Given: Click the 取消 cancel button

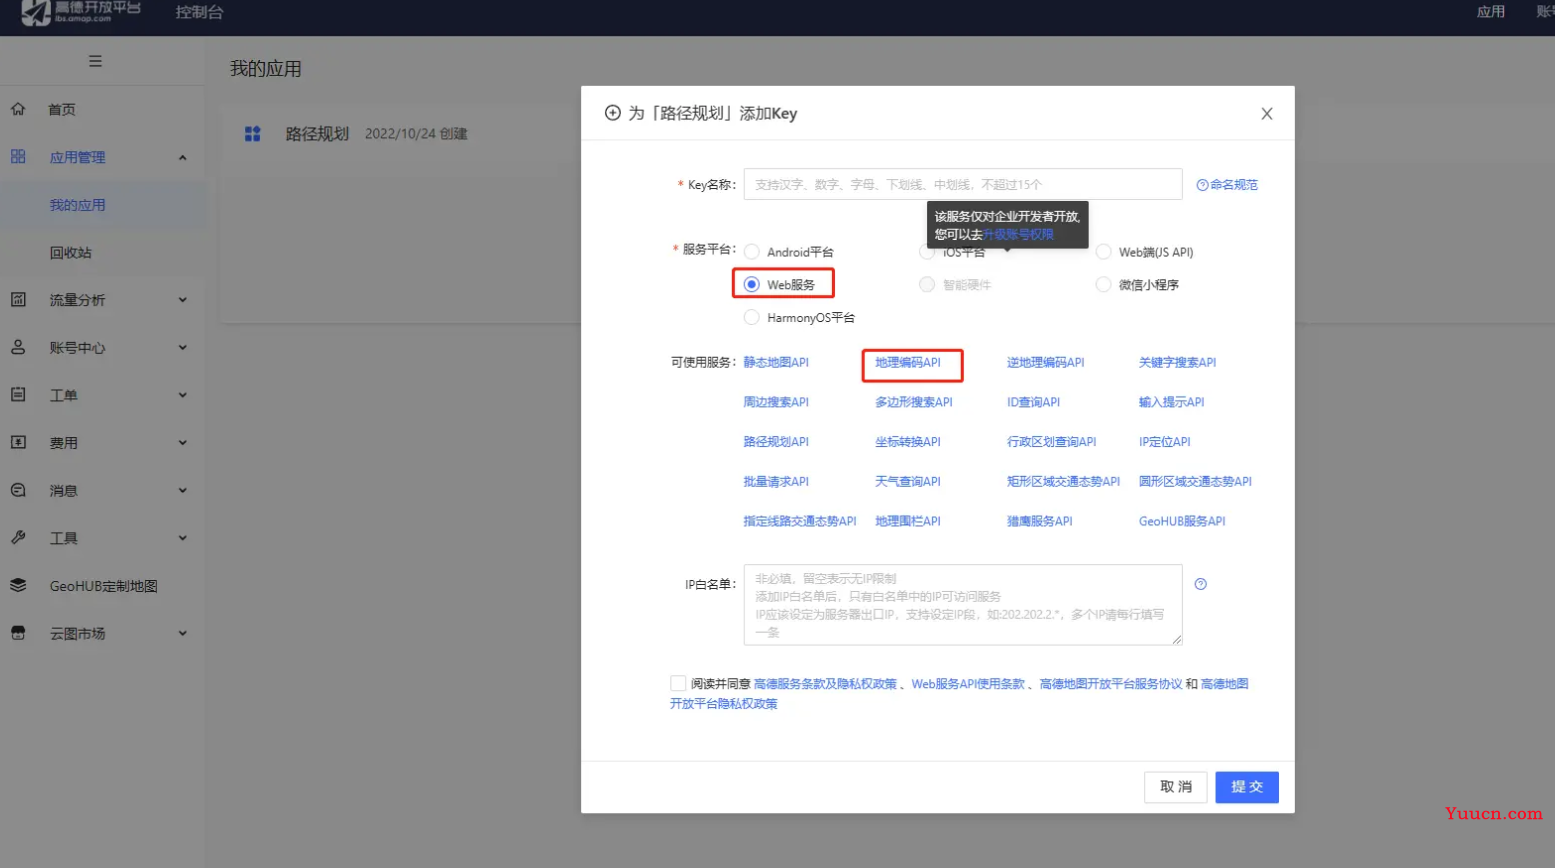Looking at the screenshot, I should pyautogui.click(x=1176, y=787).
